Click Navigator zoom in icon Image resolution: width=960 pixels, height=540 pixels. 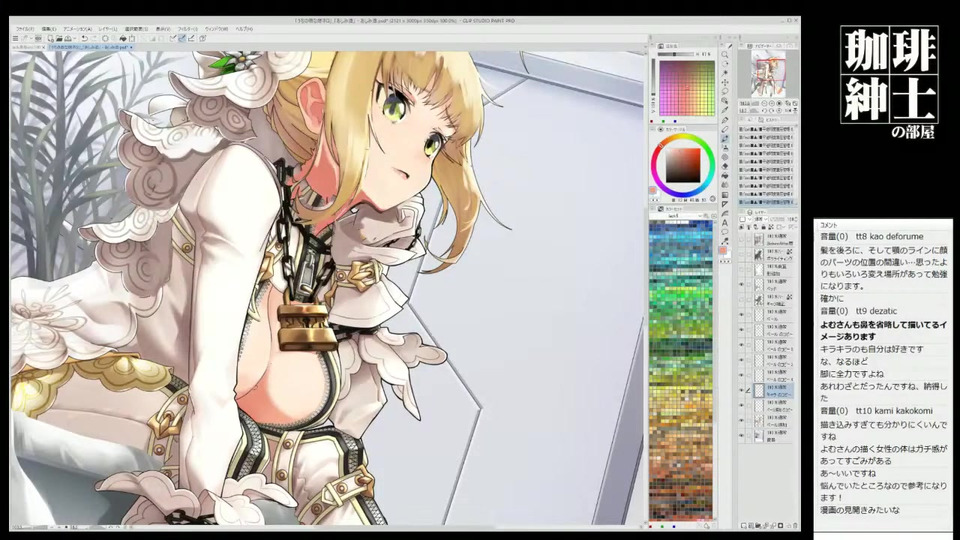point(772,103)
